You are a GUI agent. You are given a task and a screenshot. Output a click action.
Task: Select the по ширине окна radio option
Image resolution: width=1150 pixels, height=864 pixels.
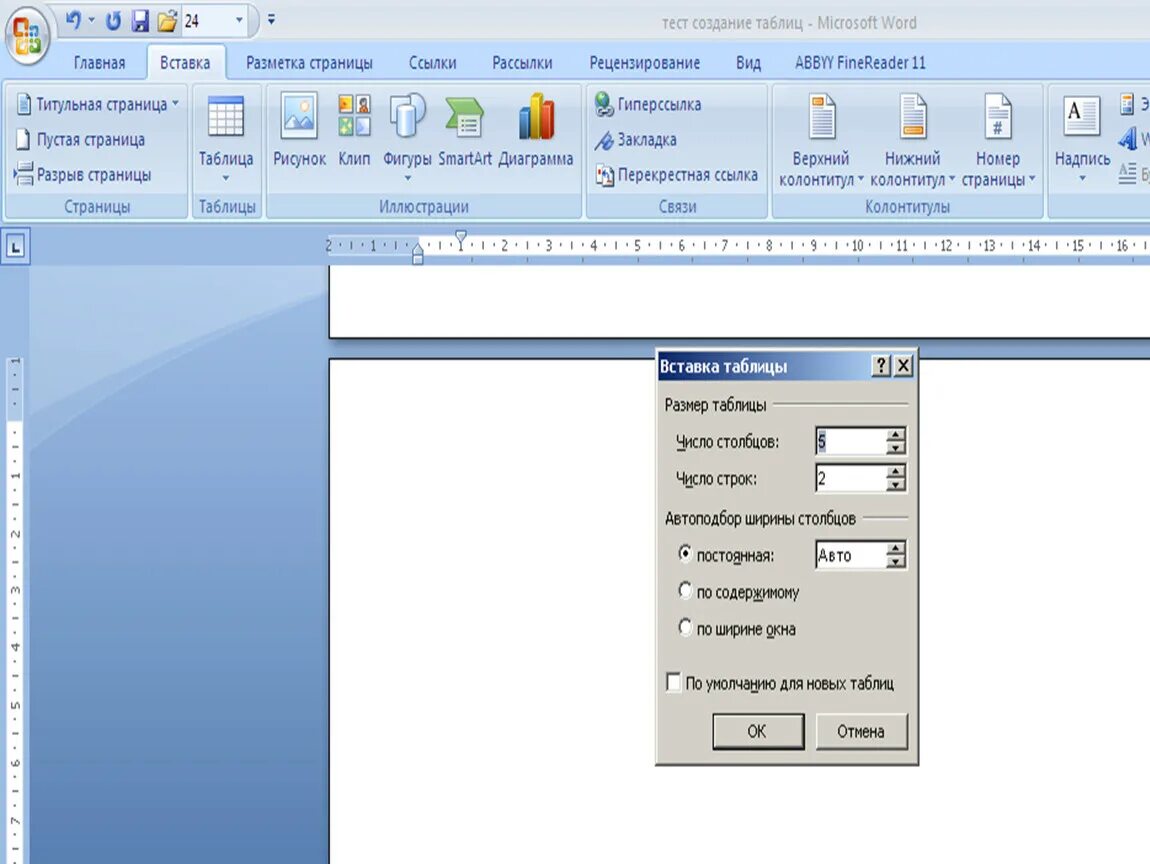tap(685, 627)
